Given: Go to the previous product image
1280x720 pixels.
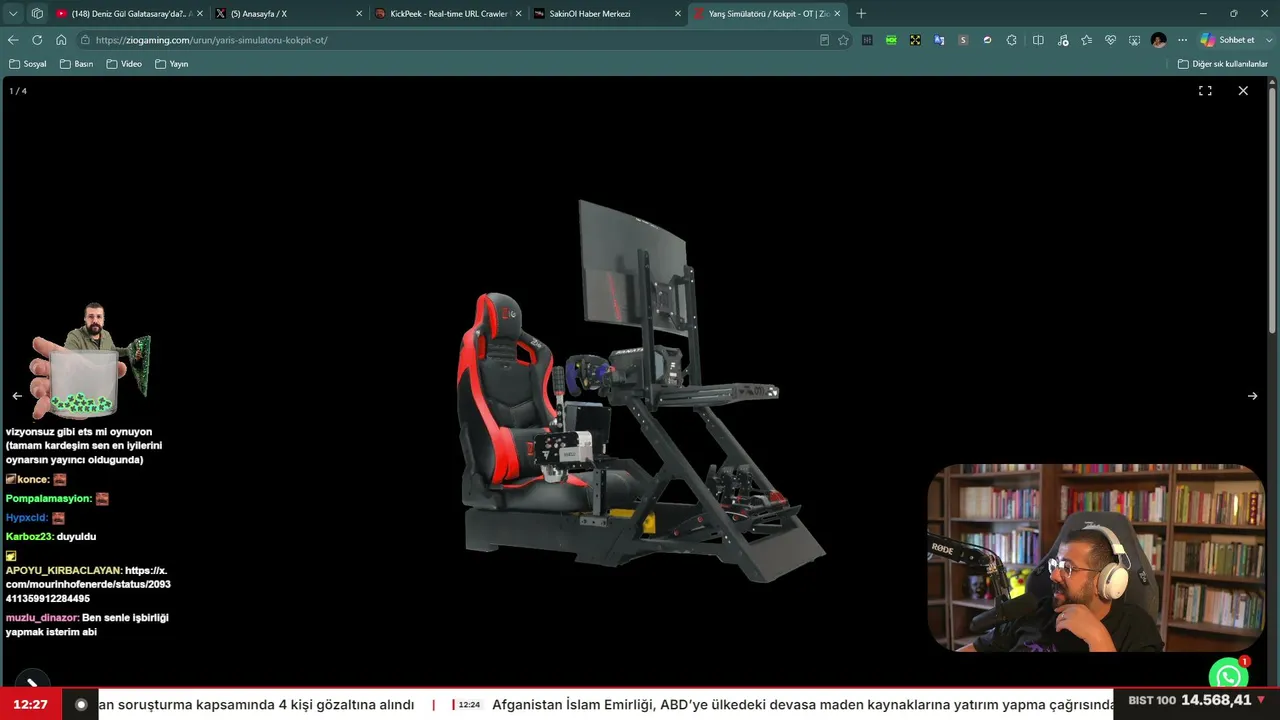Looking at the screenshot, I should click(17, 396).
